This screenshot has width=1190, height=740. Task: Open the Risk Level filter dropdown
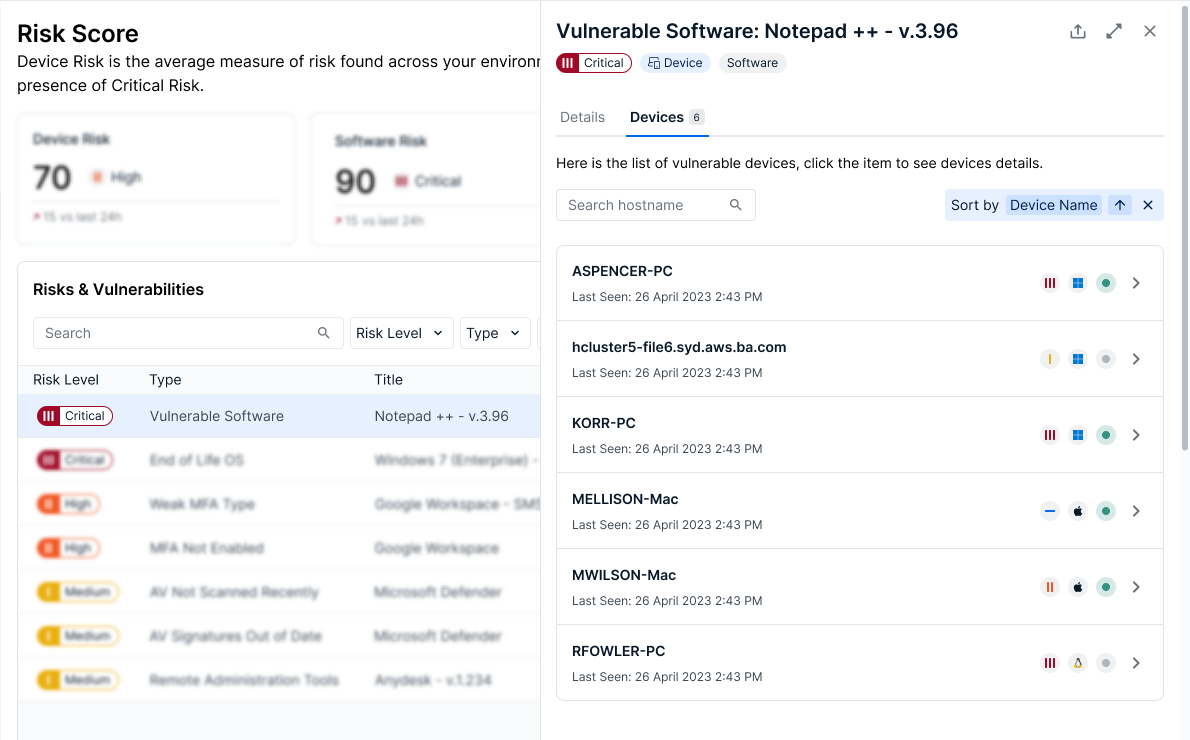401,333
